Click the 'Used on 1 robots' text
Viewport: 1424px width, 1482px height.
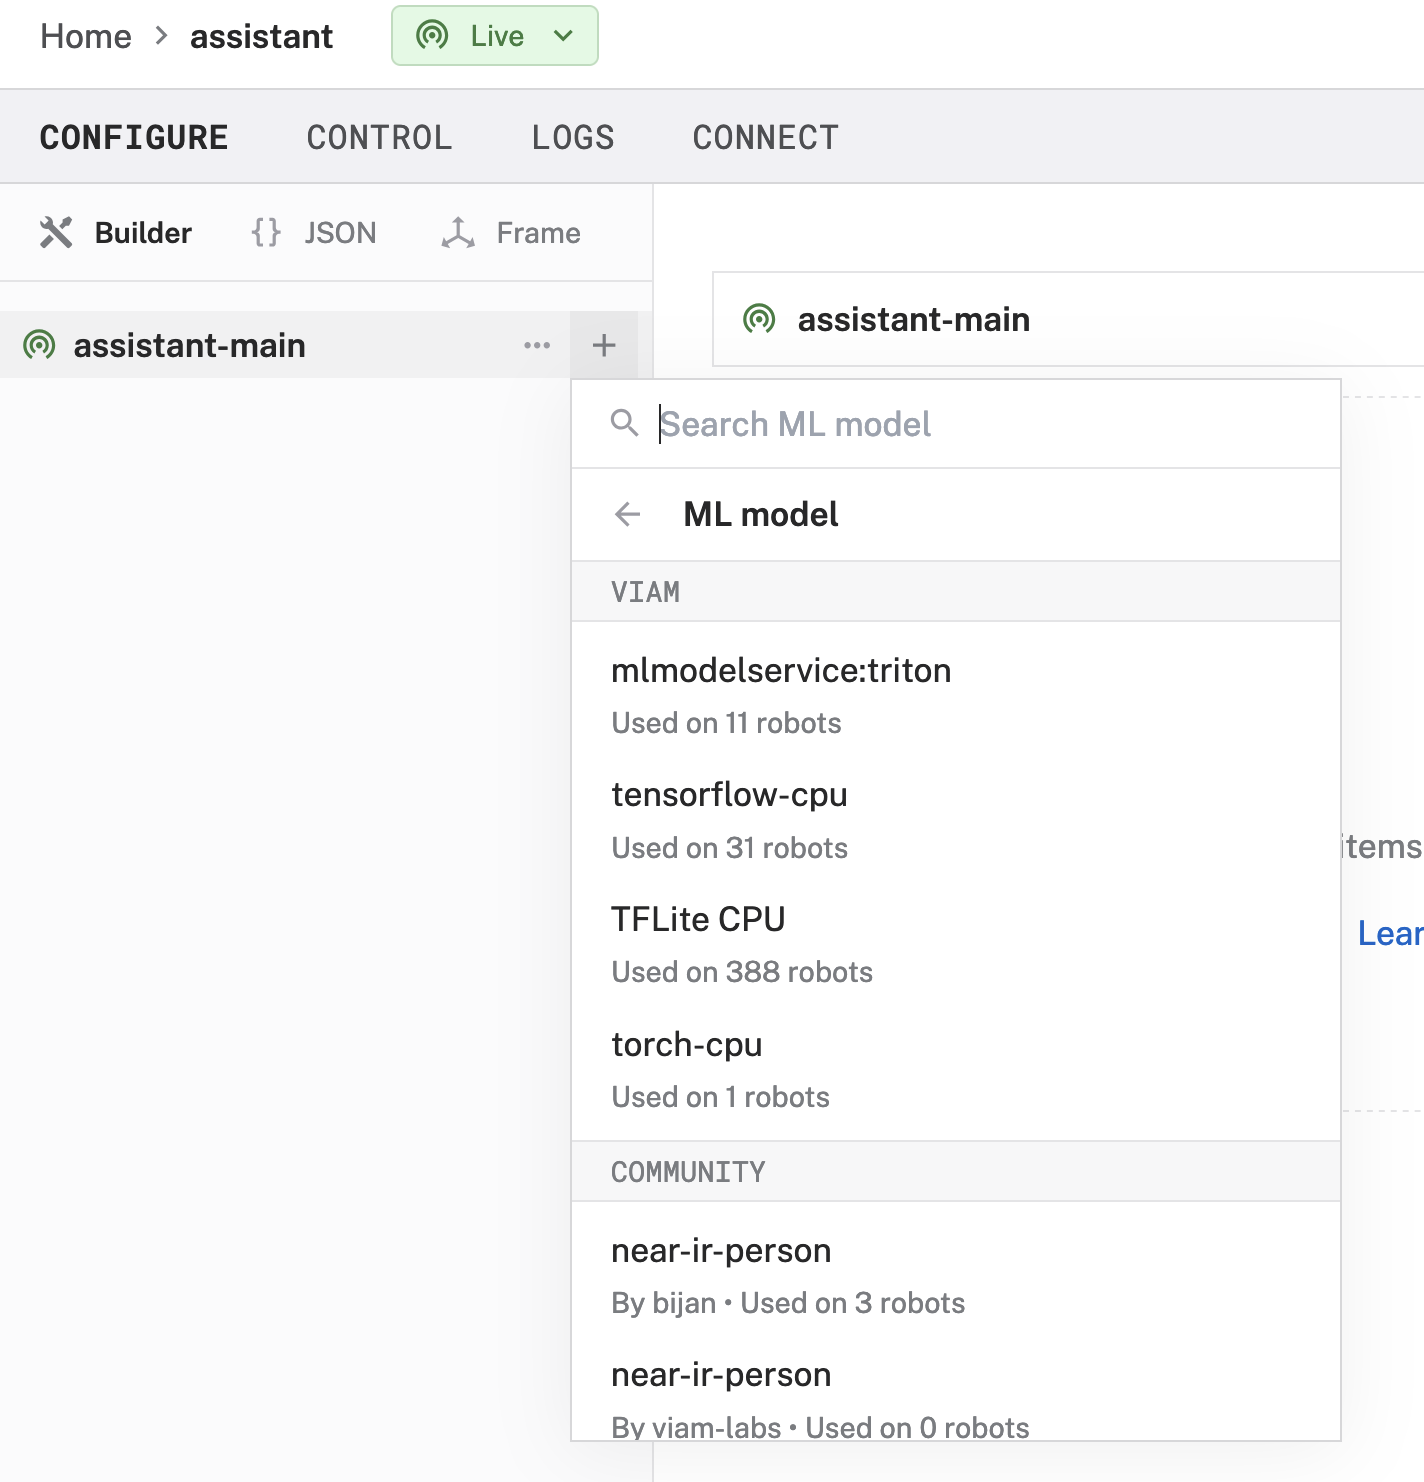[x=720, y=1097]
